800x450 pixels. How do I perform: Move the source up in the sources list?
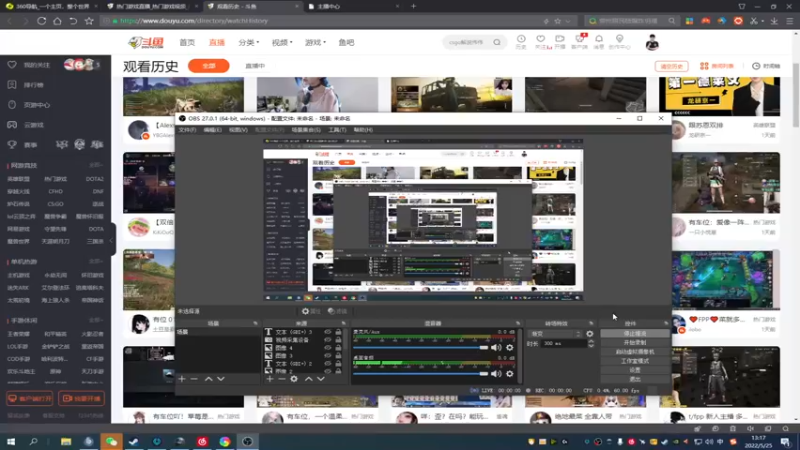308,379
